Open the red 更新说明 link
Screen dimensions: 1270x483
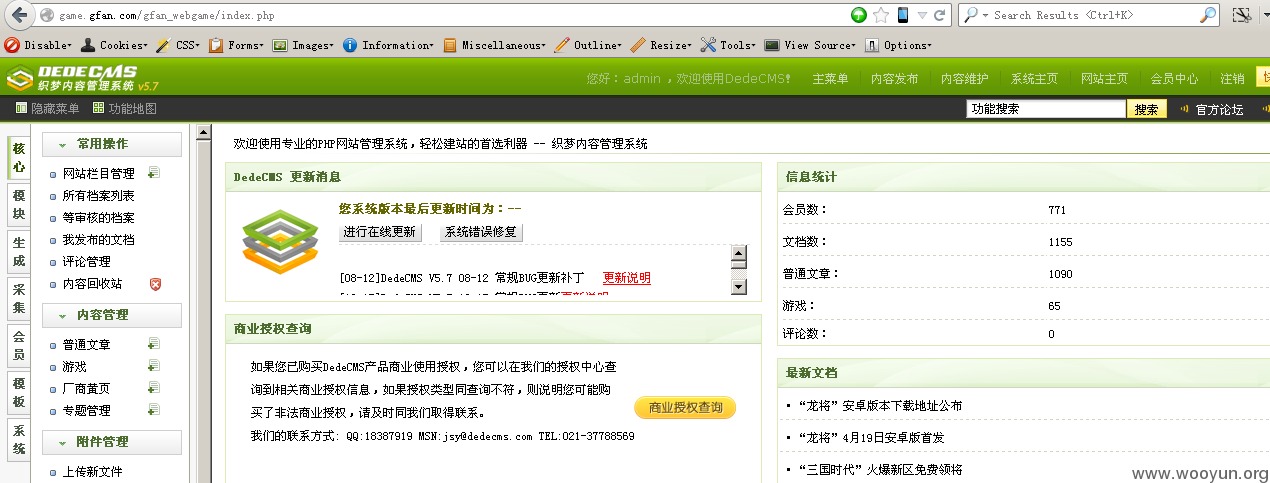tap(626, 278)
